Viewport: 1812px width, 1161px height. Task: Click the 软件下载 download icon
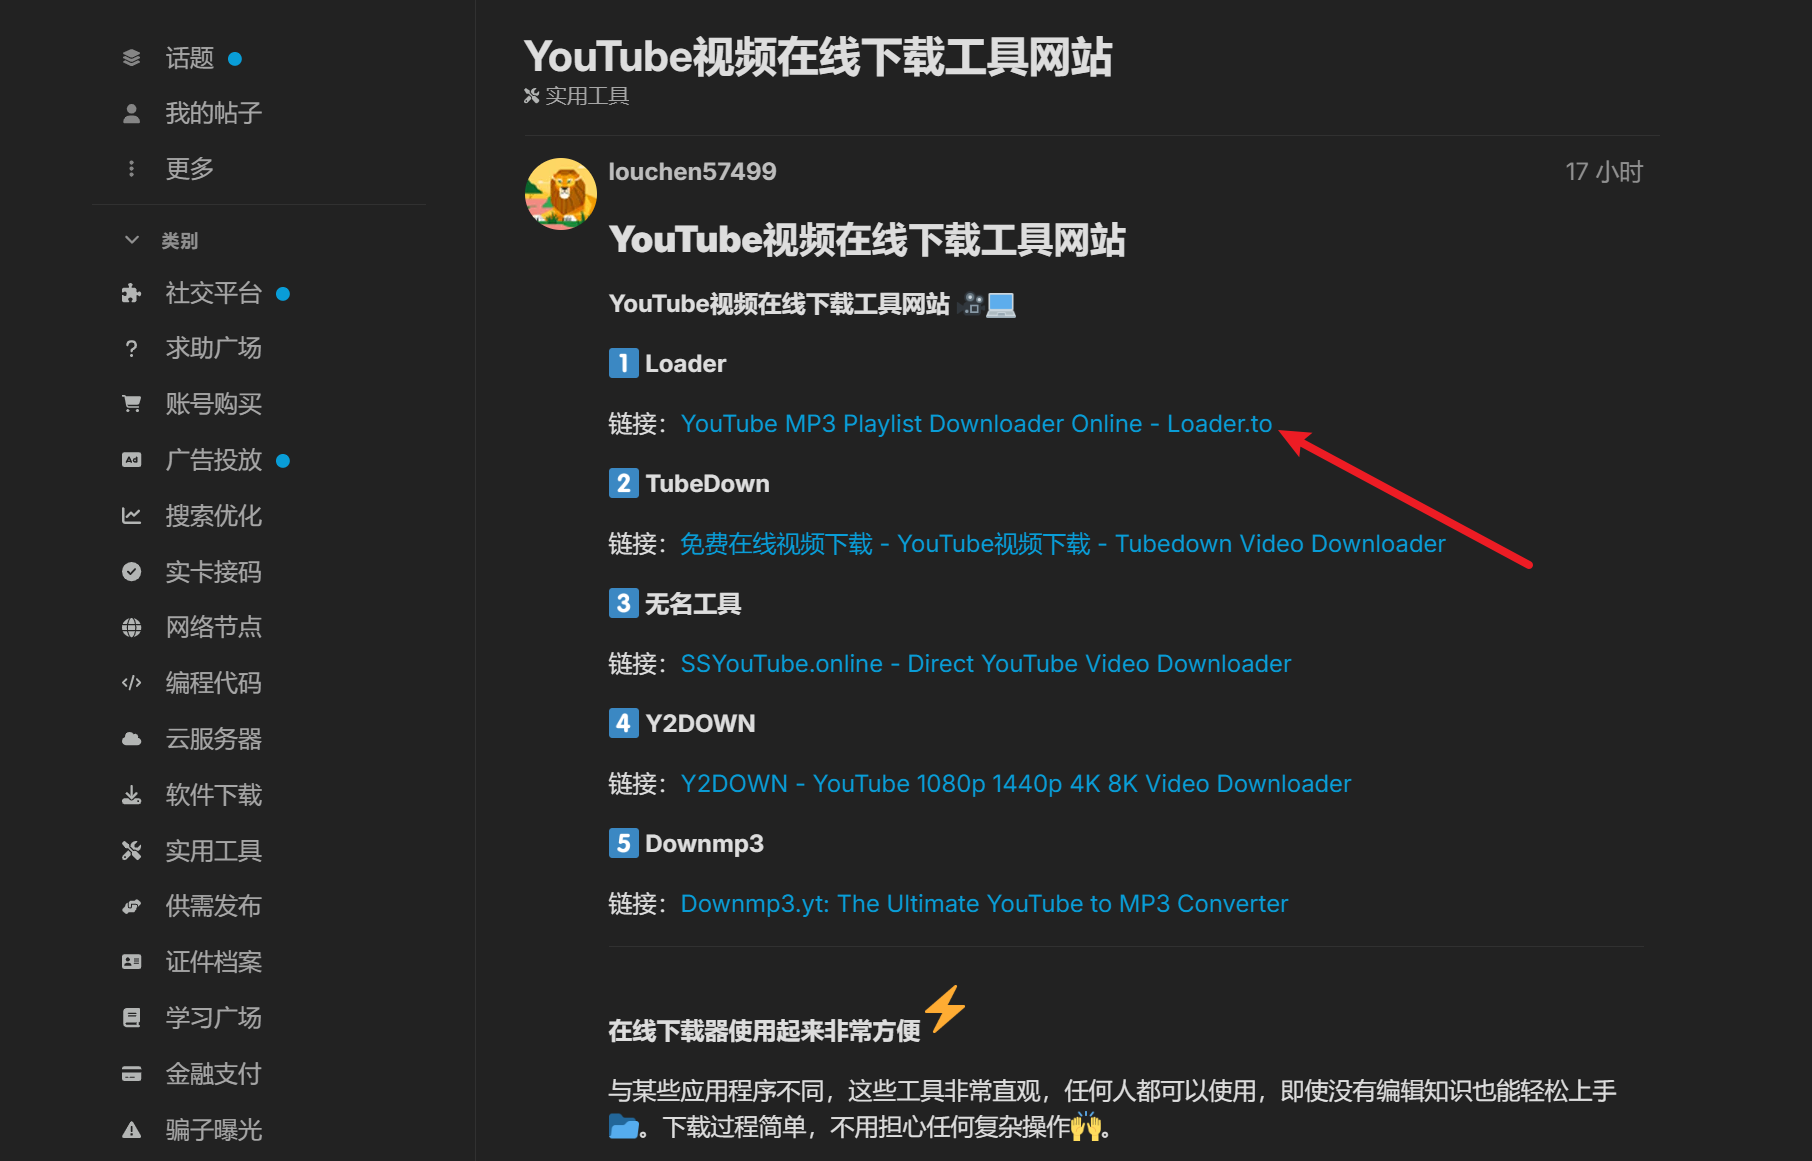(x=131, y=795)
